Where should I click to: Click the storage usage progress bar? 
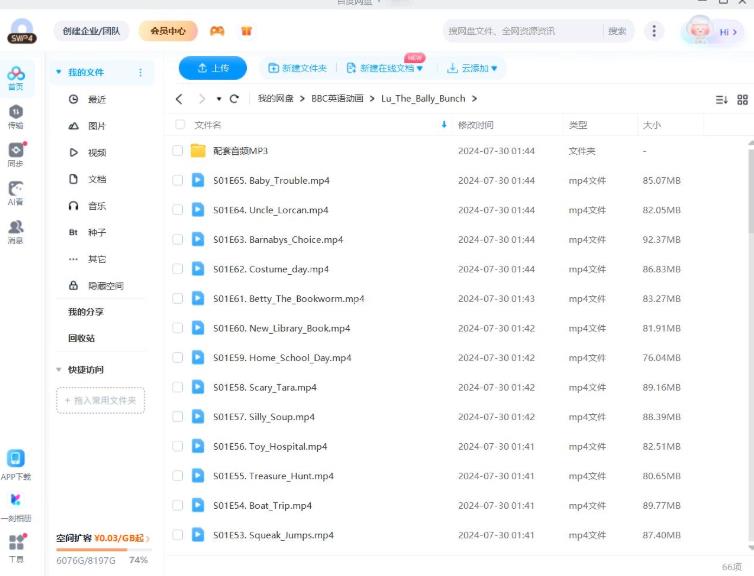(x=103, y=550)
